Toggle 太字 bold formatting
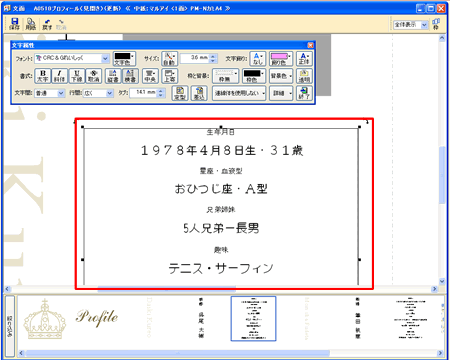 point(43,76)
